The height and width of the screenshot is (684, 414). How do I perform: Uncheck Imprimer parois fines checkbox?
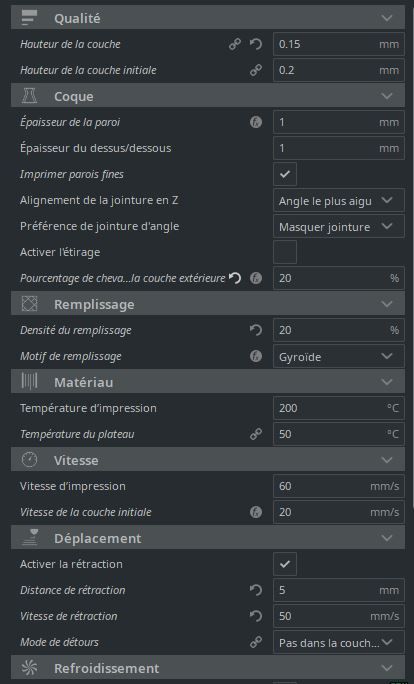(x=285, y=174)
